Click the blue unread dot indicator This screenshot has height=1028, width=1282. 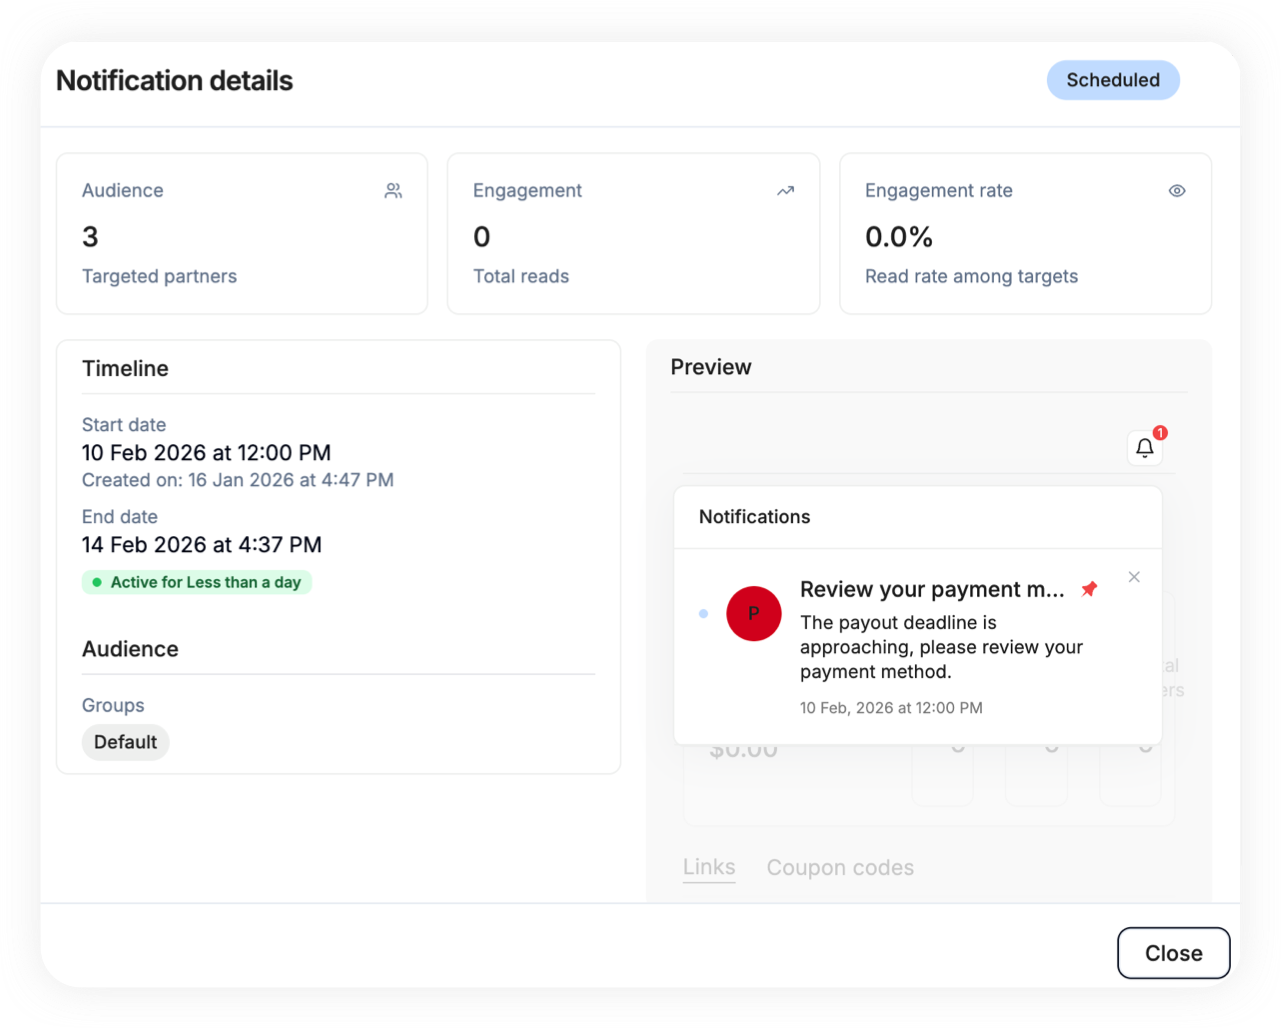[704, 614]
